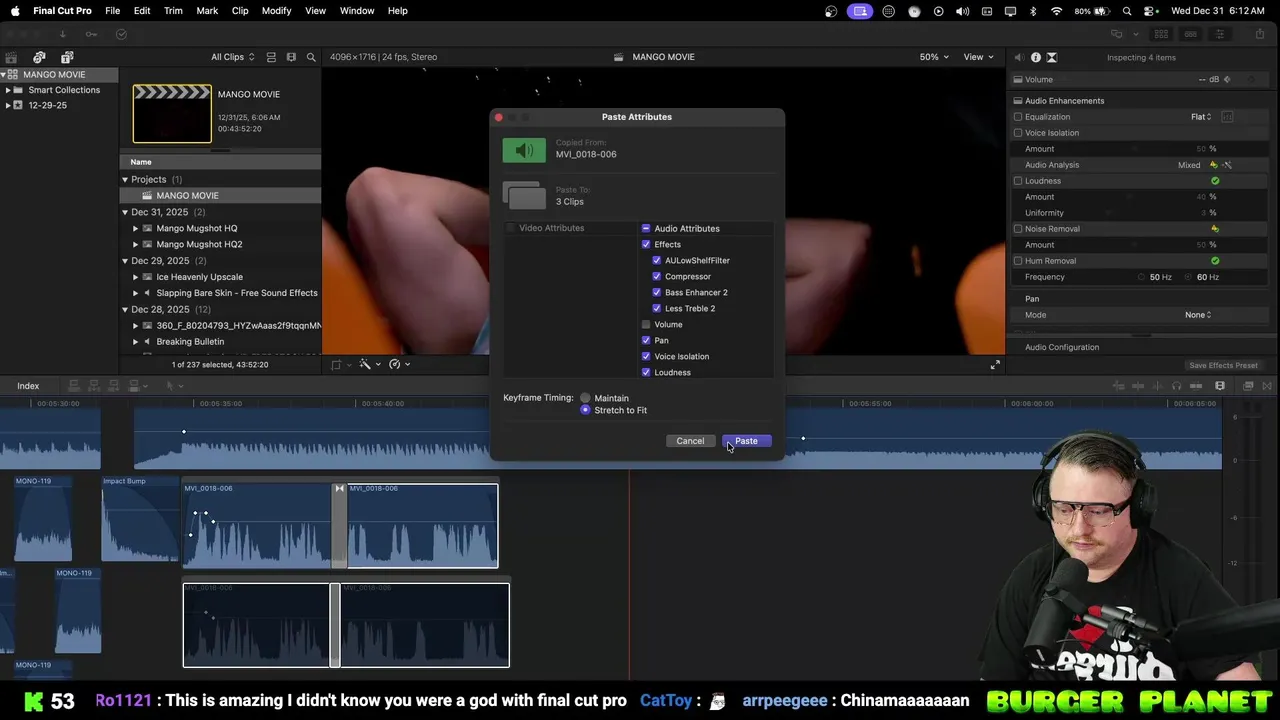The height and width of the screenshot is (720, 1280).
Task: Select Stretch to Fit keyframe timing
Action: [x=586, y=410]
